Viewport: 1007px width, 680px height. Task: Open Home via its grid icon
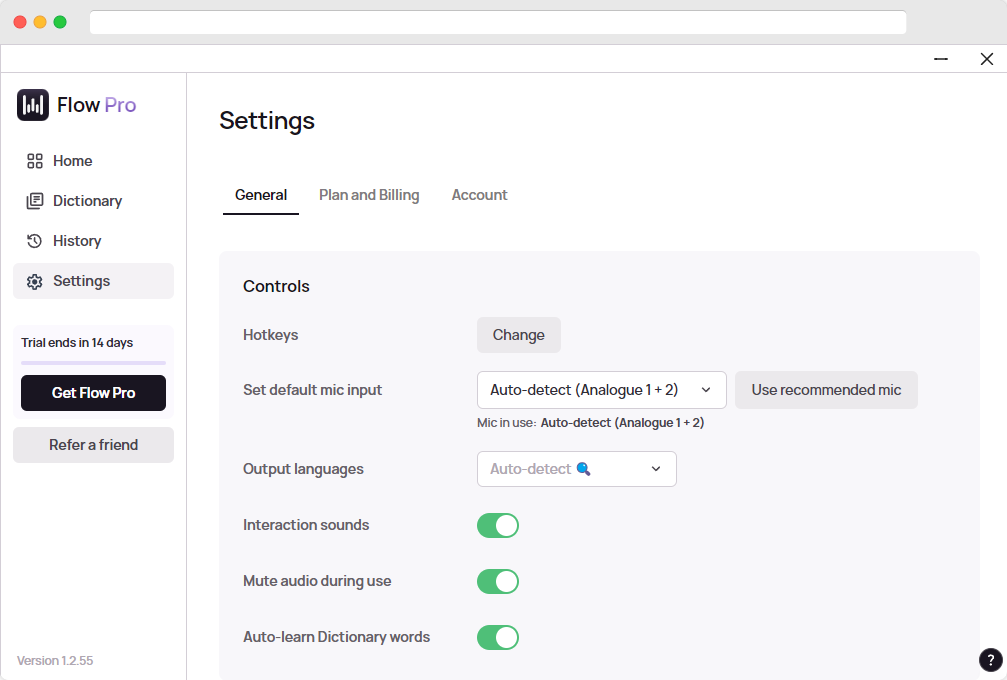point(35,161)
